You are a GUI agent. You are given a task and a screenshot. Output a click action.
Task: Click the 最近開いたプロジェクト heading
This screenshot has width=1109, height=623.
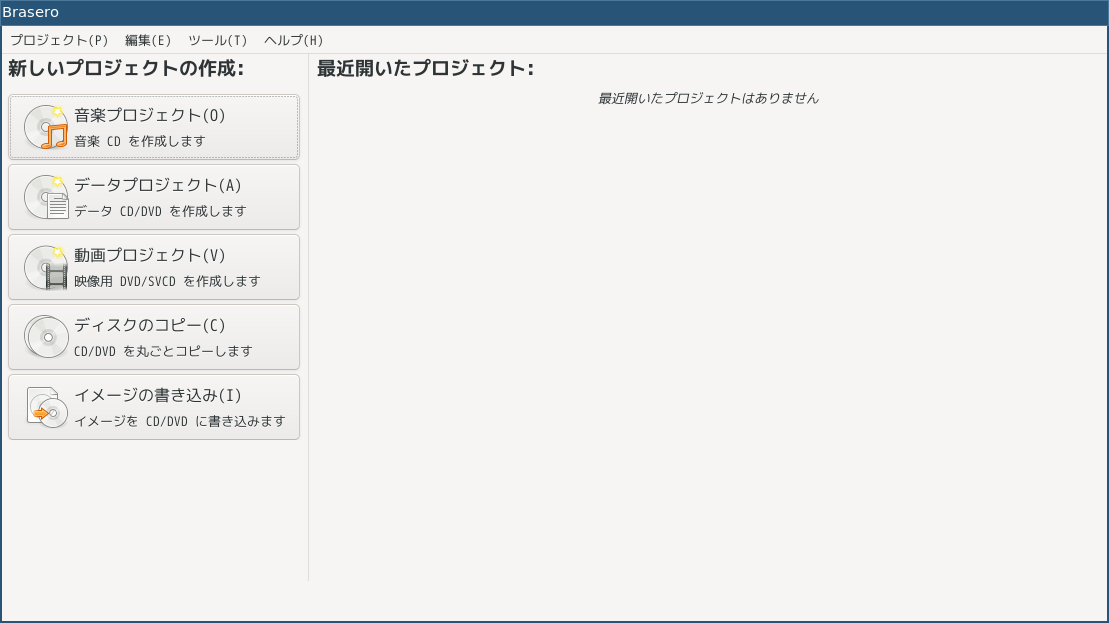tap(425, 69)
